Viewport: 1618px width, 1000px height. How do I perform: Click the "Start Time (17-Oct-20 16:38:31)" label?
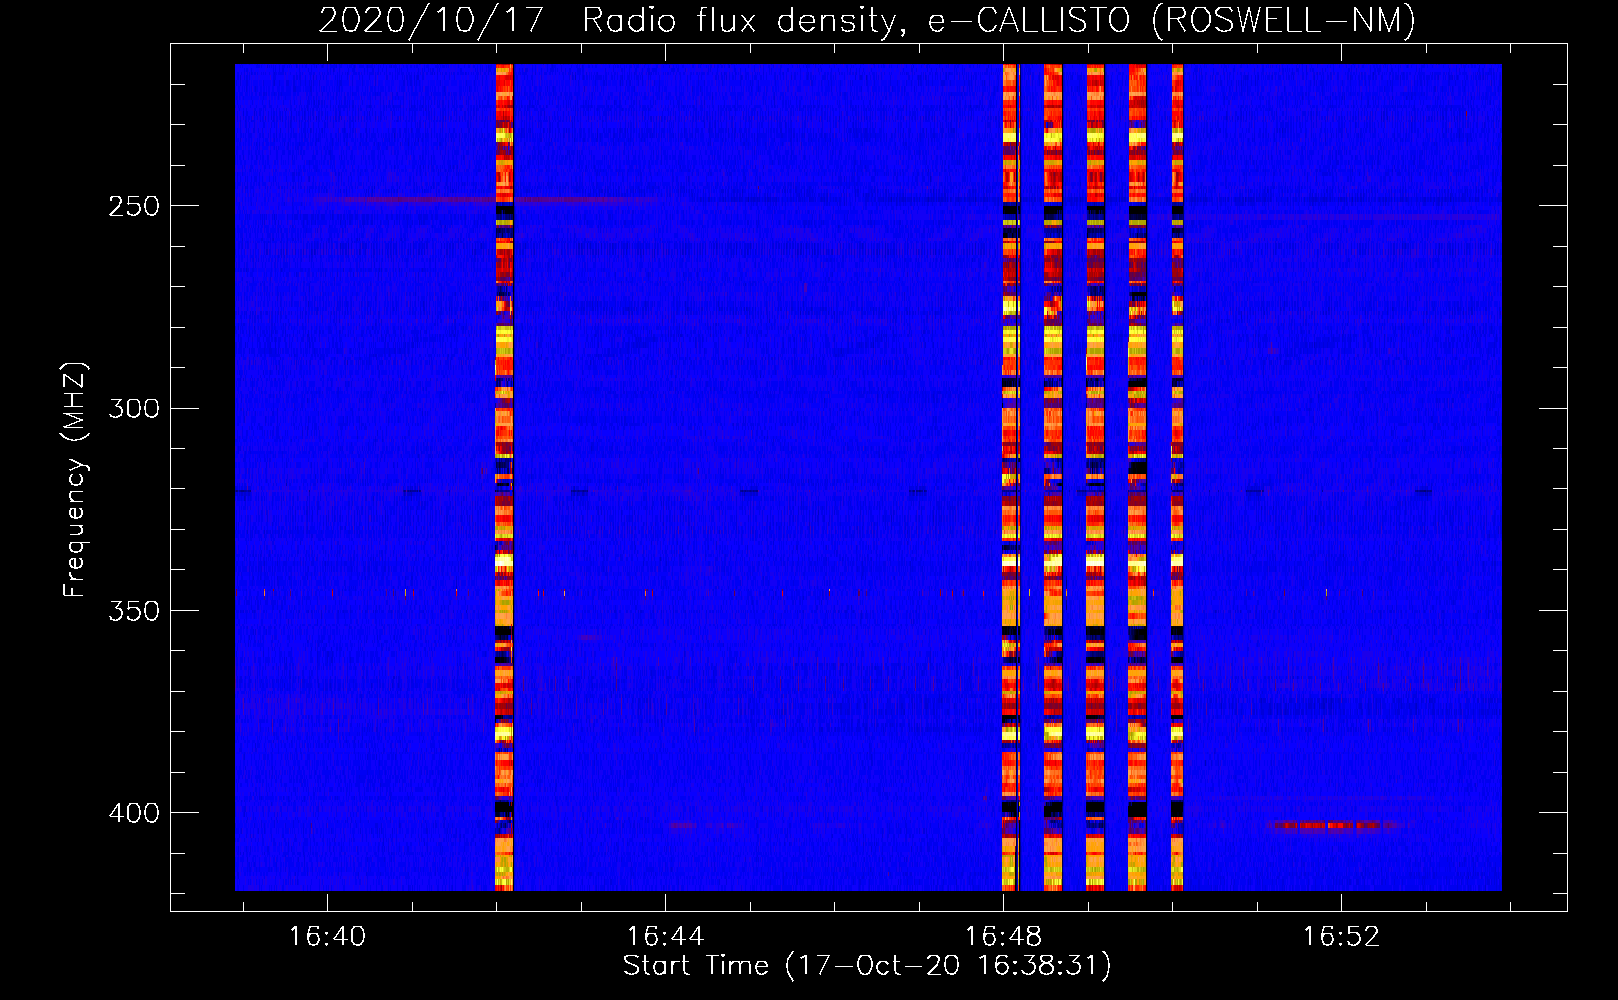click(867, 966)
